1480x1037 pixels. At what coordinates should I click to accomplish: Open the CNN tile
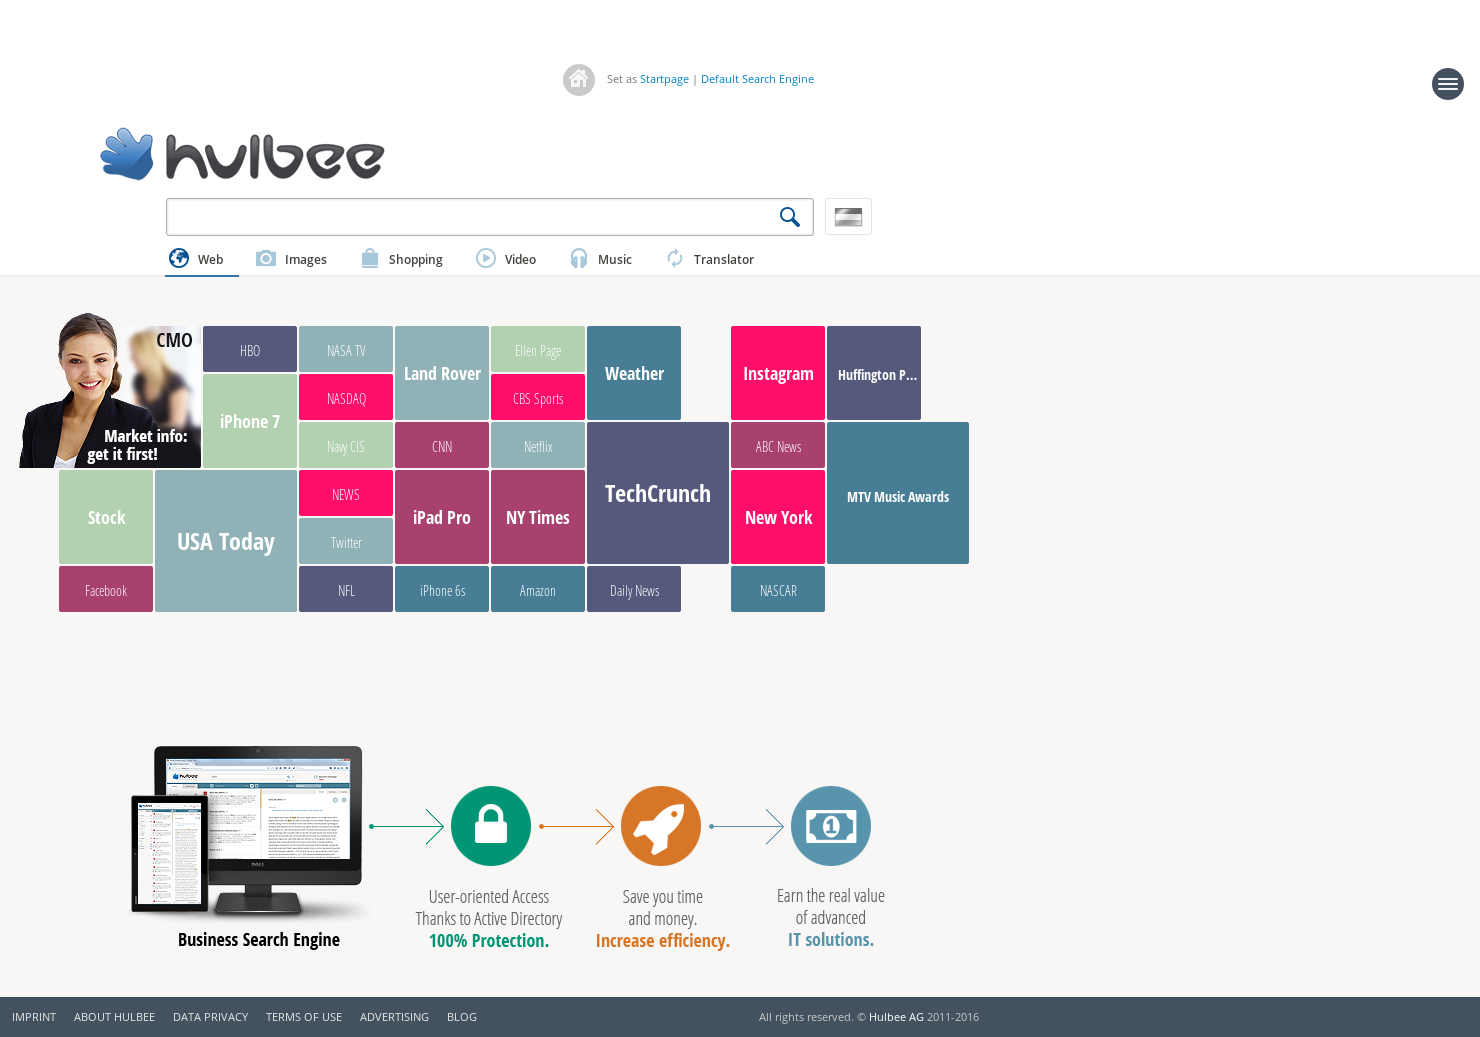click(442, 445)
